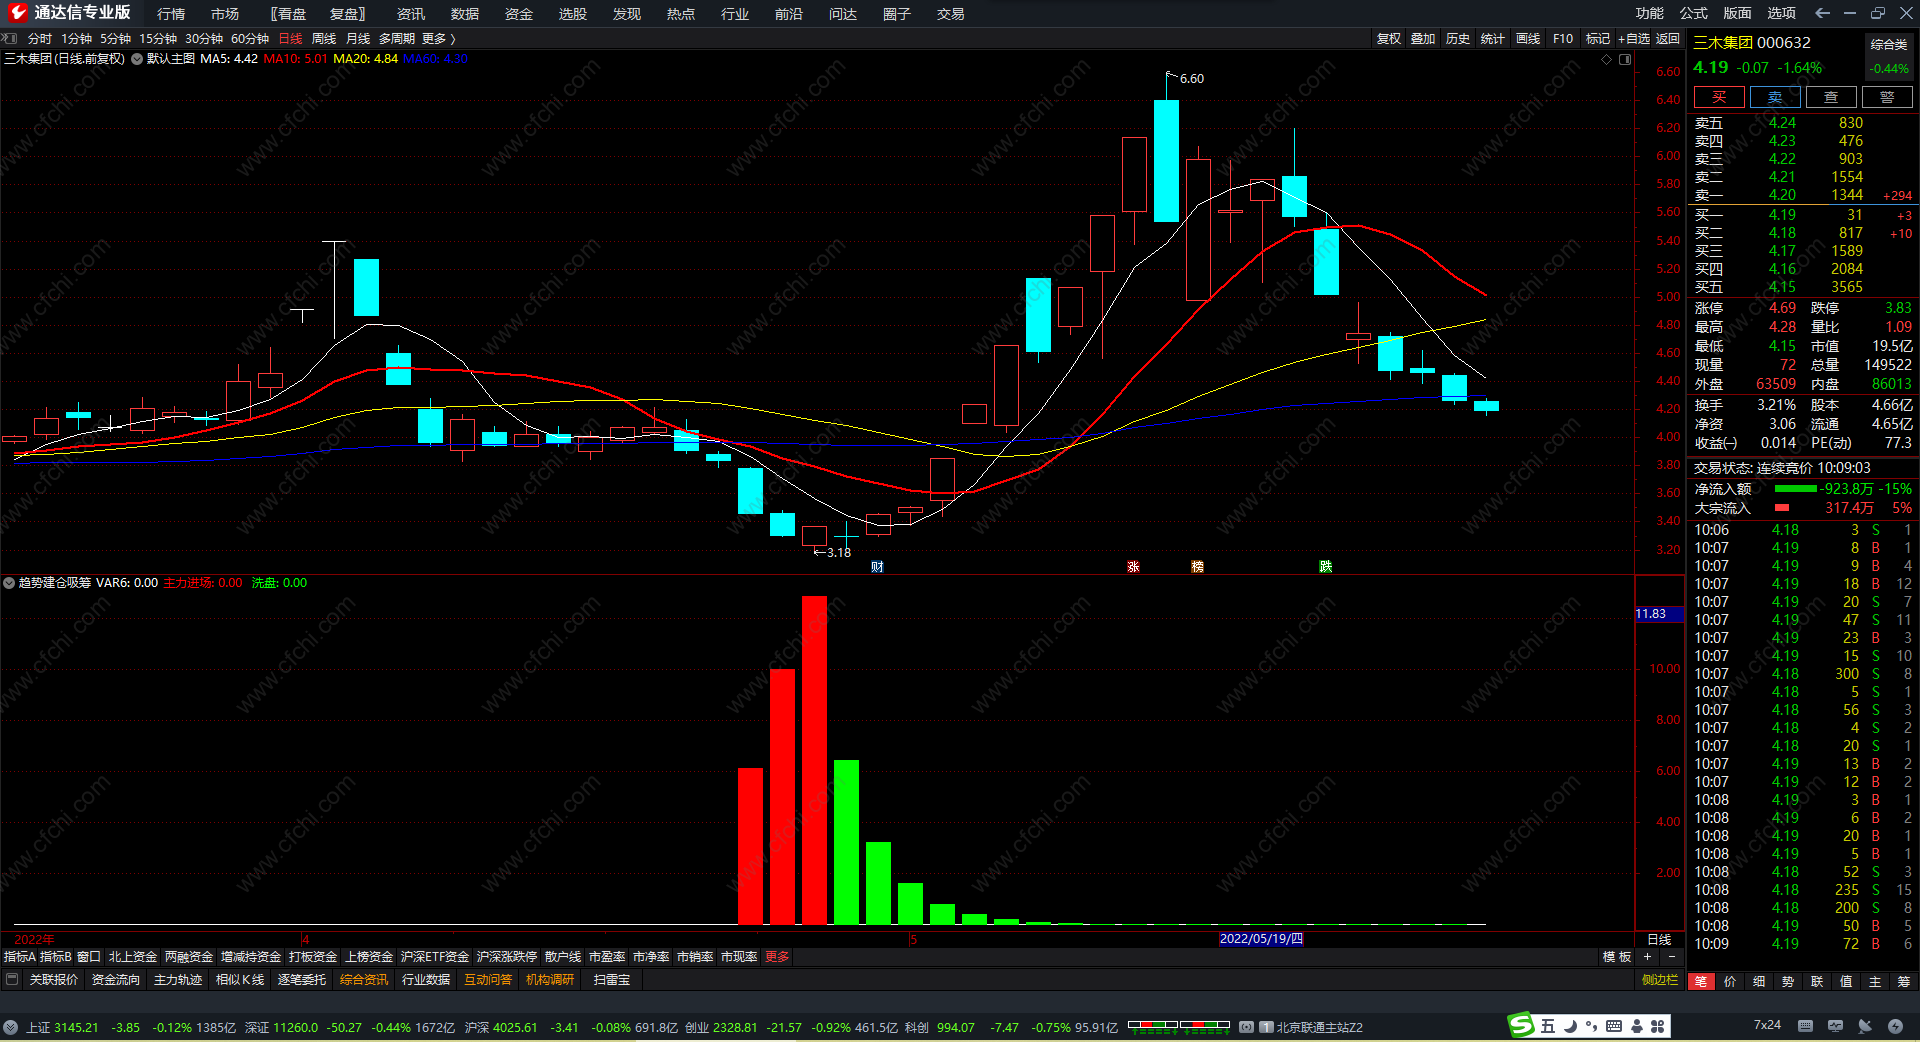Click the monitor icon in the status bar
Screen dimensions: 1920x1042
[x=1835, y=1026]
